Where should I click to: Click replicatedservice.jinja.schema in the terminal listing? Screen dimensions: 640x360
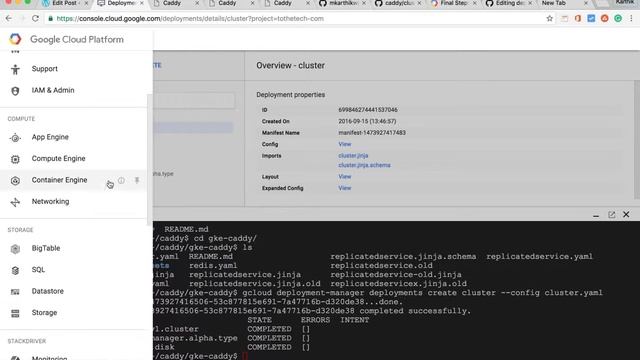(x=403, y=257)
